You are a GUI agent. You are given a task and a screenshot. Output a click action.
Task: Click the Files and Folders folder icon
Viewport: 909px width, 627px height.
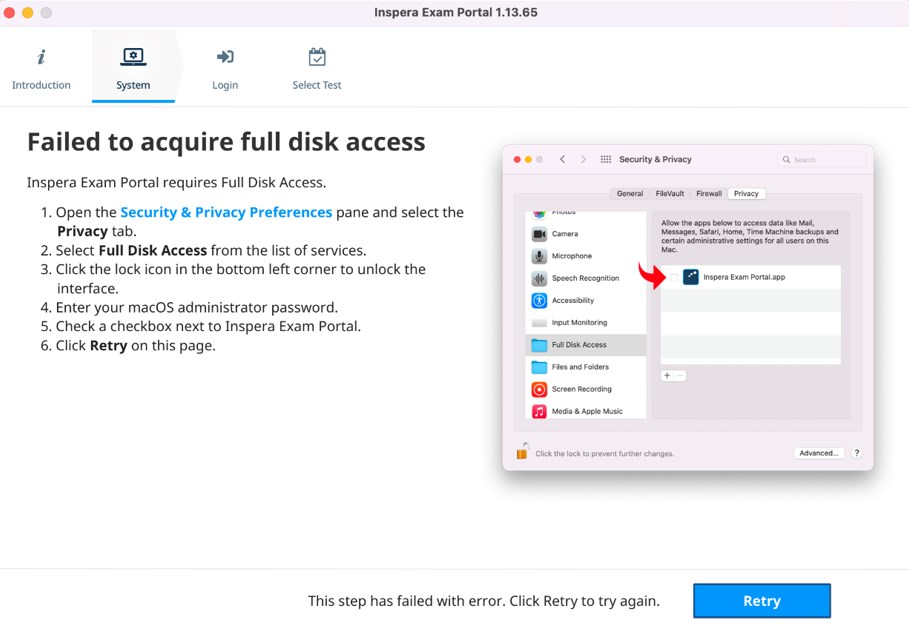tap(539, 367)
